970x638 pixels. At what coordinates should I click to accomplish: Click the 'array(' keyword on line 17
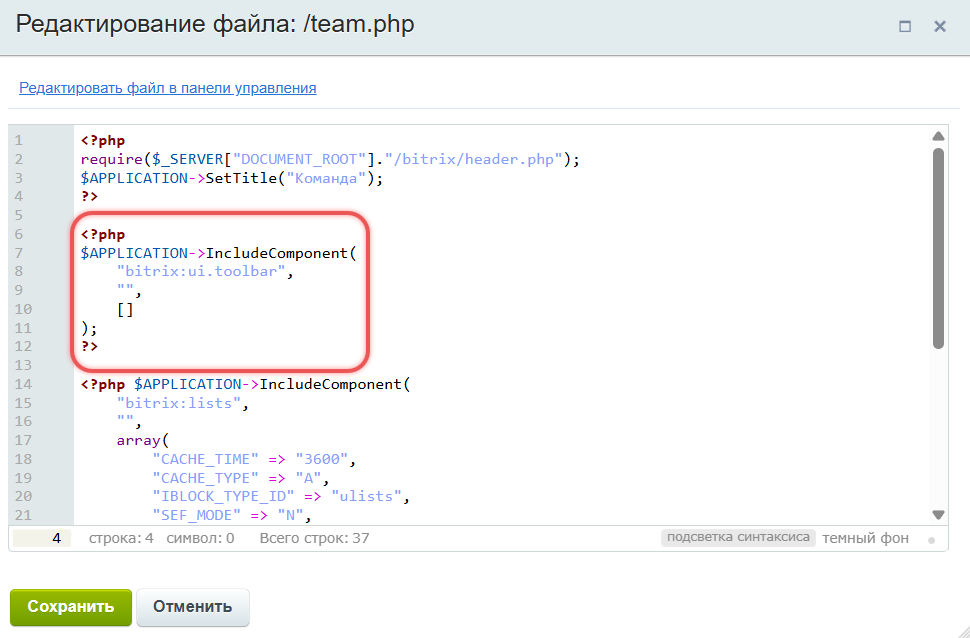[x=142, y=441]
